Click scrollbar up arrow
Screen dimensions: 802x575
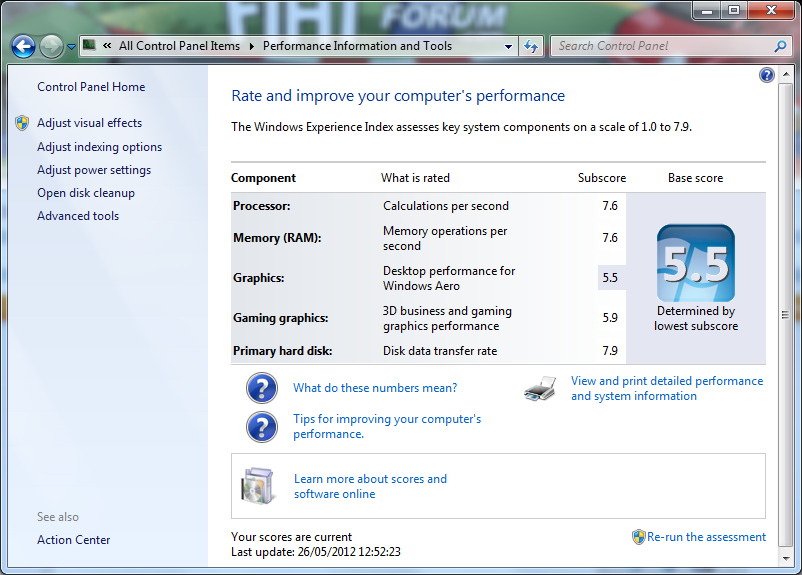coord(786,74)
